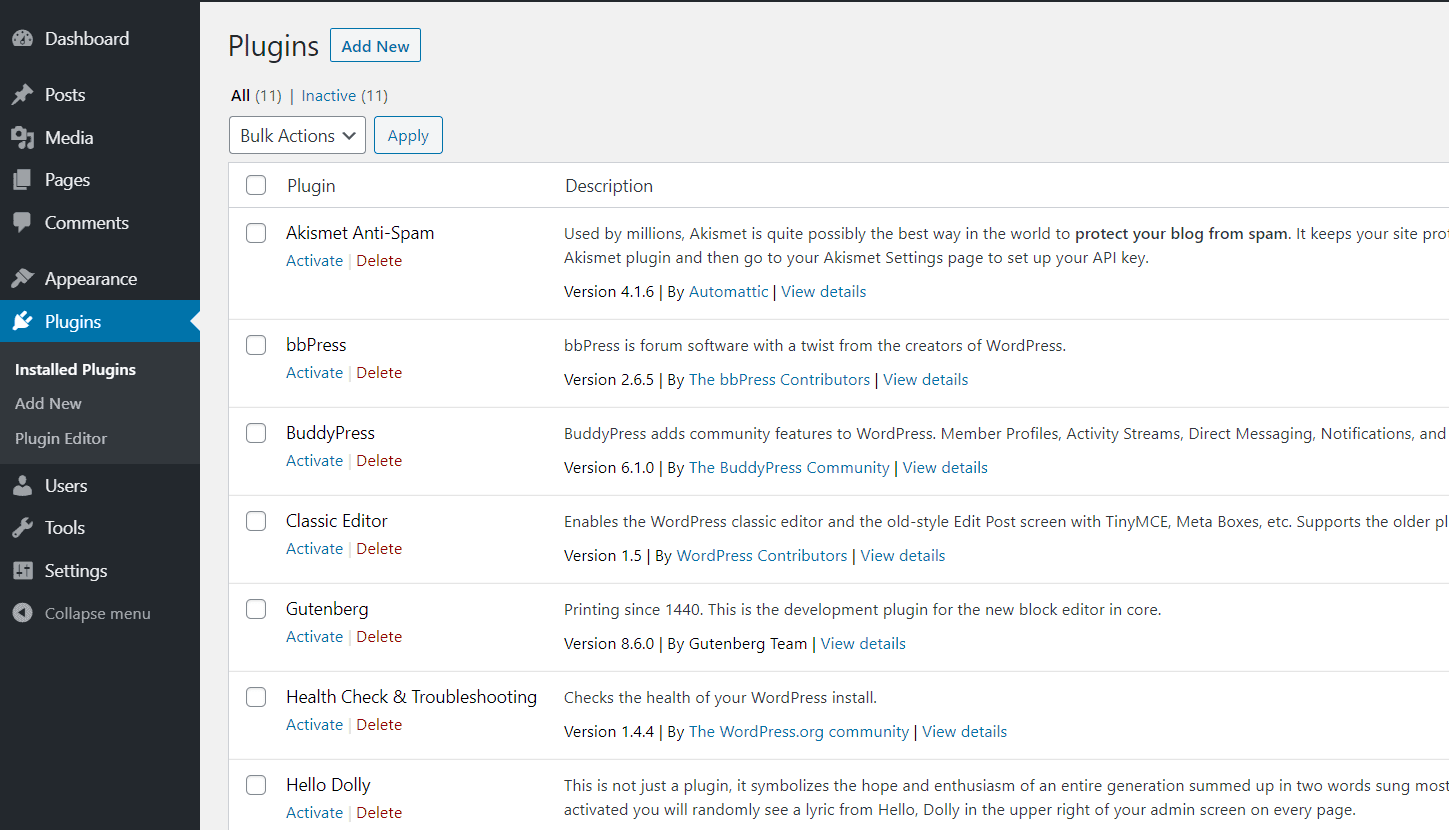The width and height of the screenshot is (1449, 830).
Task: Open the Settings gear in the sidebar
Action: (x=22, y=570)
